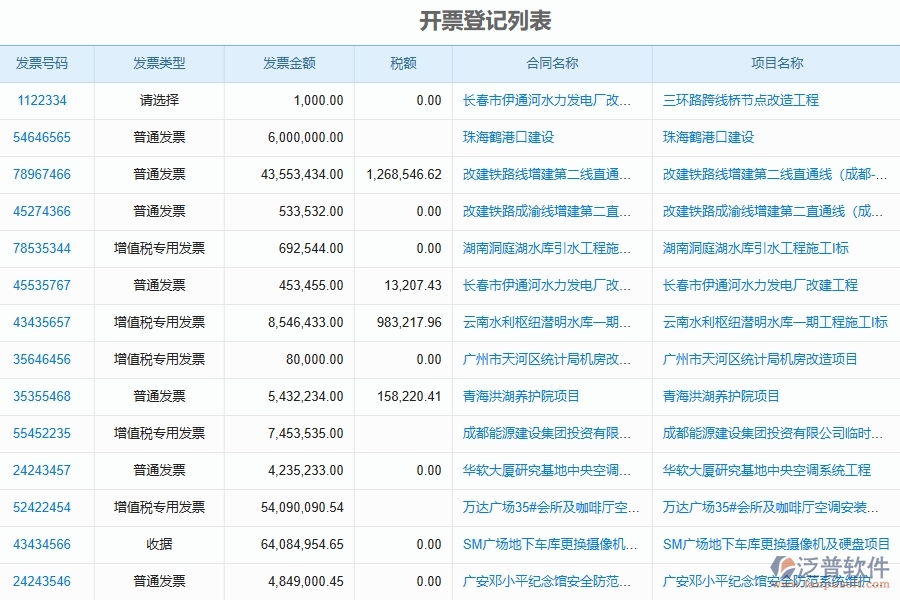Screen dimensions: 900x600
Task: Open contract 湖南洞庭湖水库引水工程施 entry
Action: [x=540, y=248]
